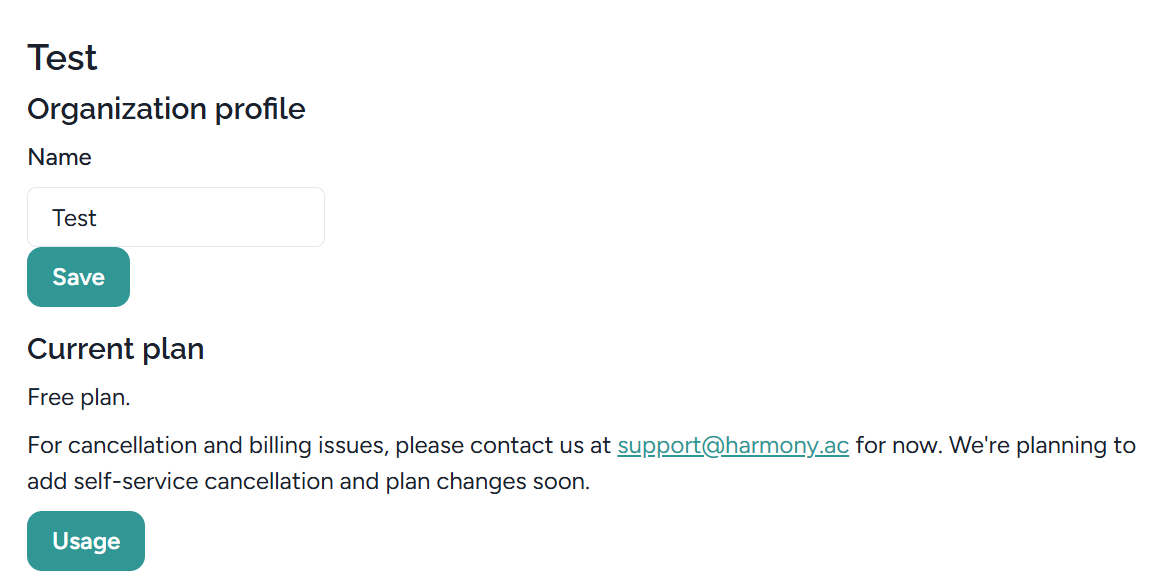Save the organization profile name
Screen dimensions: 1173x586
point(78,277)
